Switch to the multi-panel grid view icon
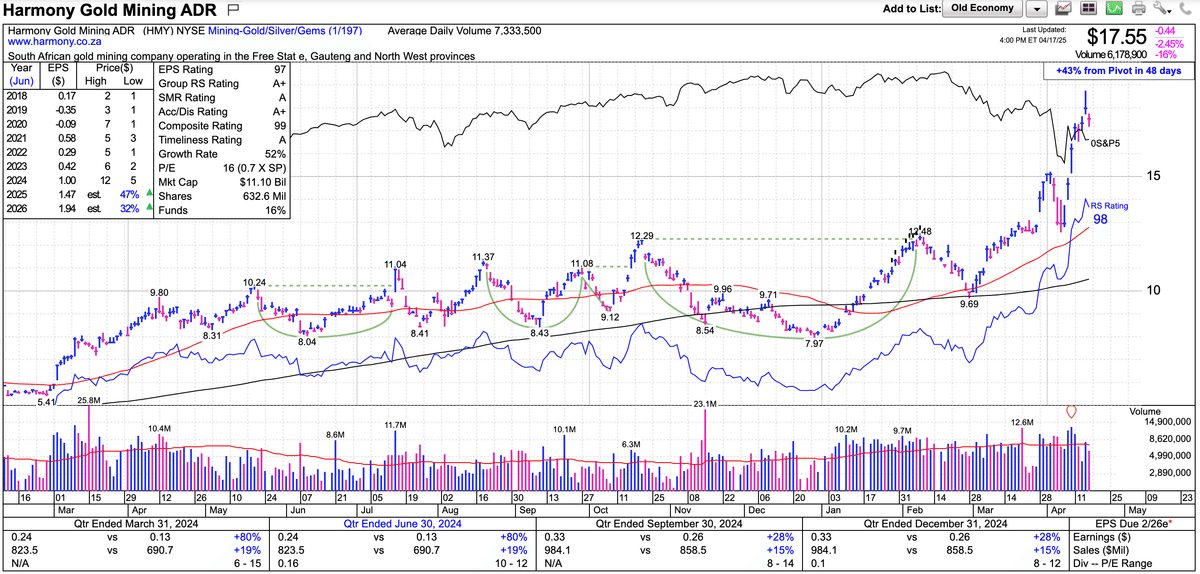The height and width of the screenshot is (574, 1200). [x=1089, y=9]
